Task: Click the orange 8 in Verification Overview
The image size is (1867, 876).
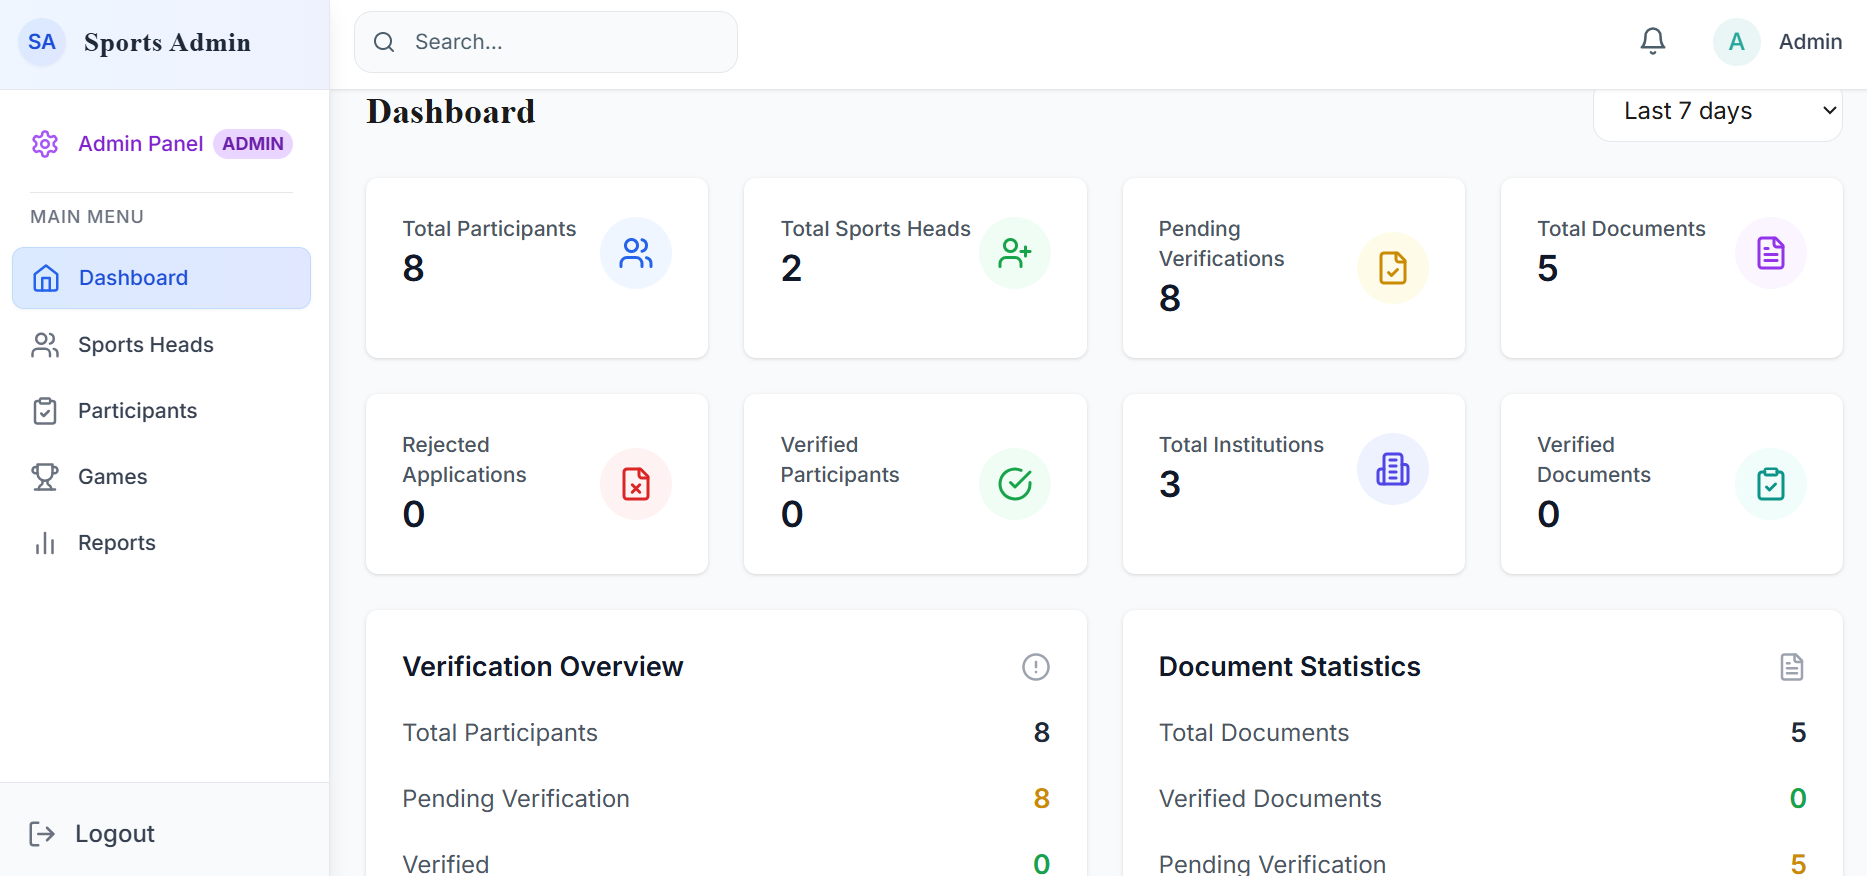Action: coord(1042,799)
